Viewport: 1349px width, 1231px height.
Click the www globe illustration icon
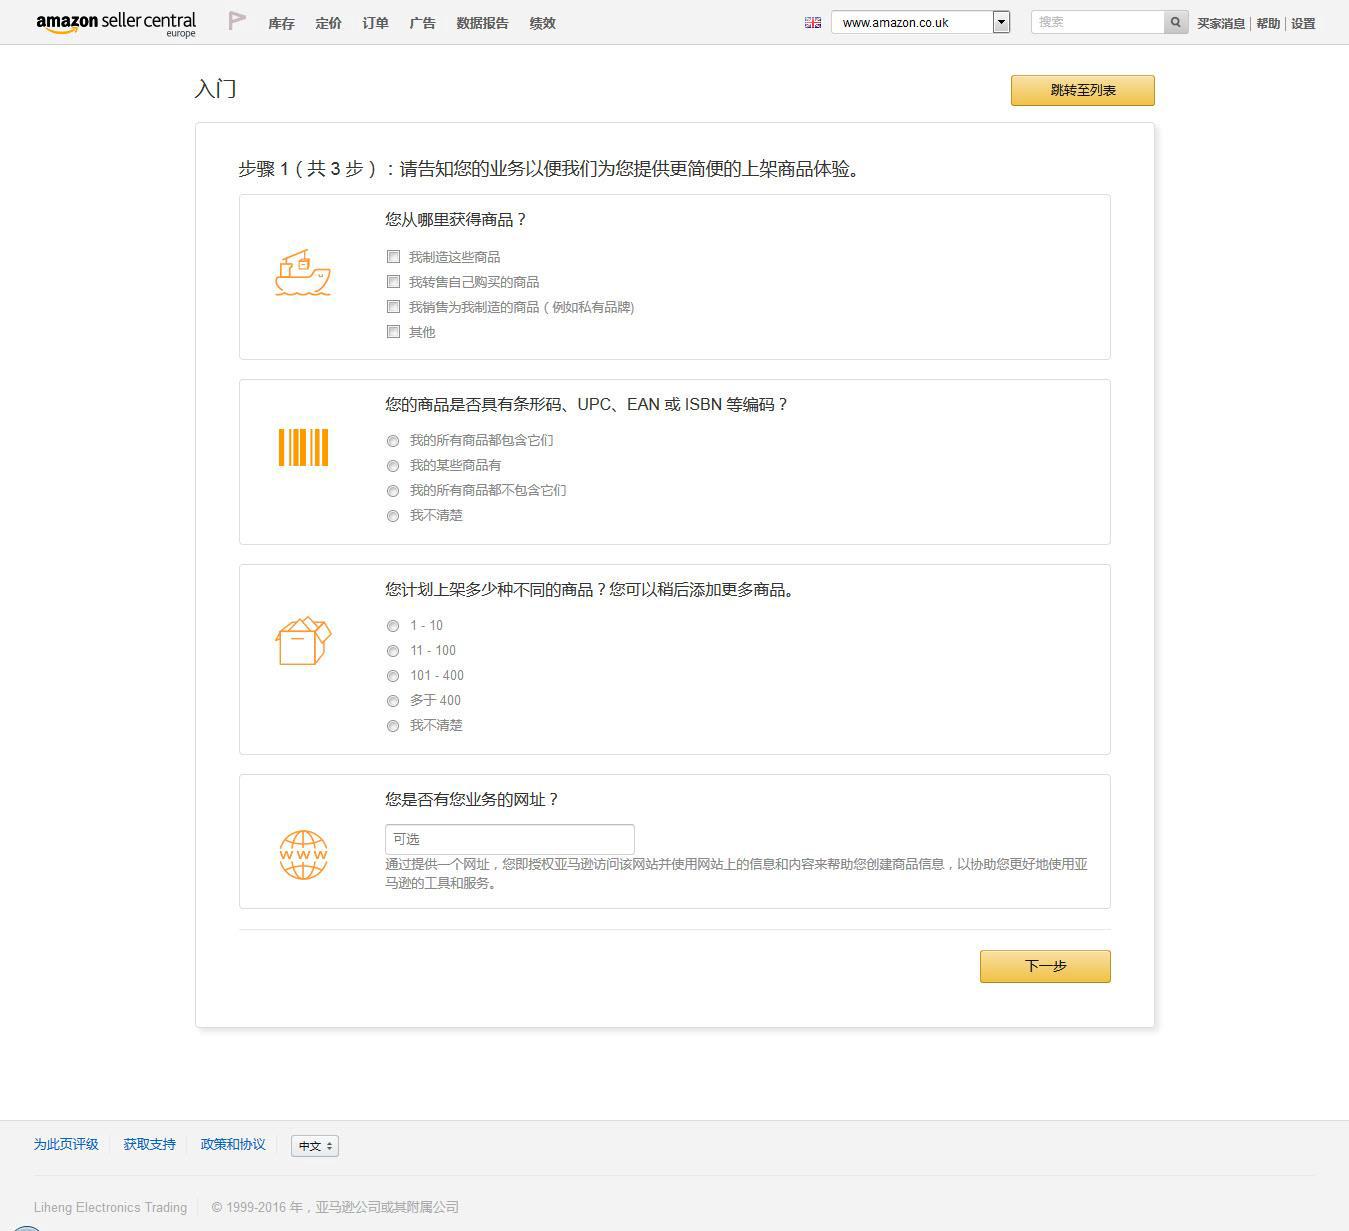[x=302, y=855]
